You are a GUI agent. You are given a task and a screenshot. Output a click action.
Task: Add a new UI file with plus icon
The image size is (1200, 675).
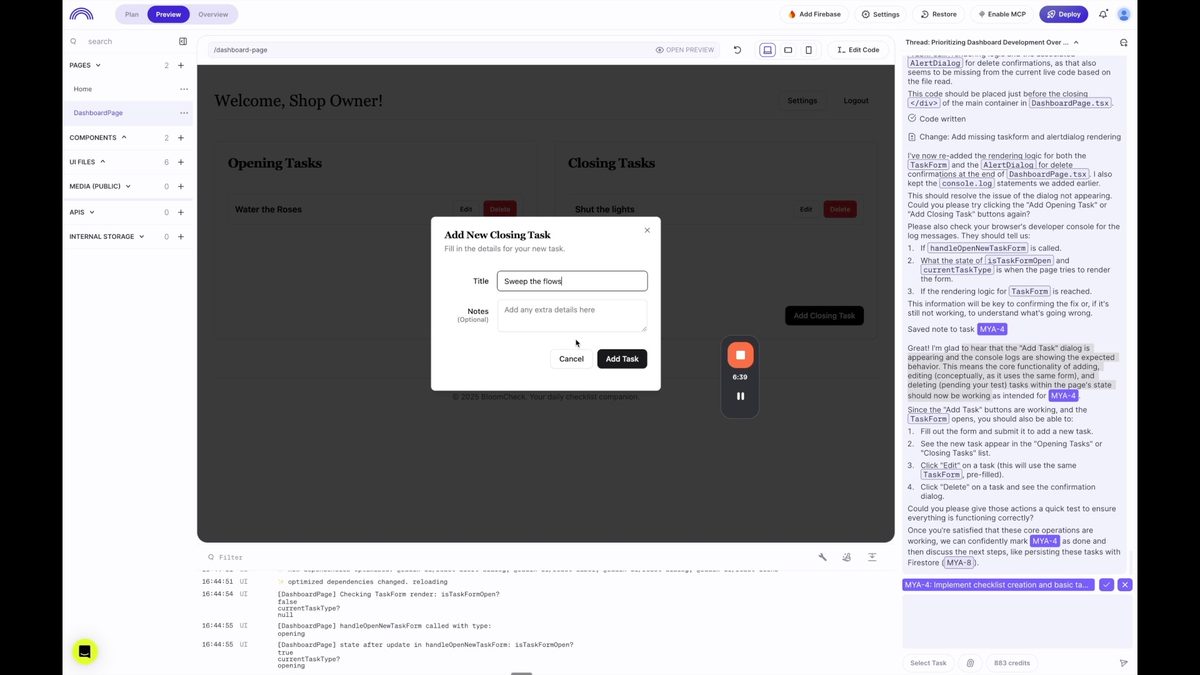coord(181,161)
